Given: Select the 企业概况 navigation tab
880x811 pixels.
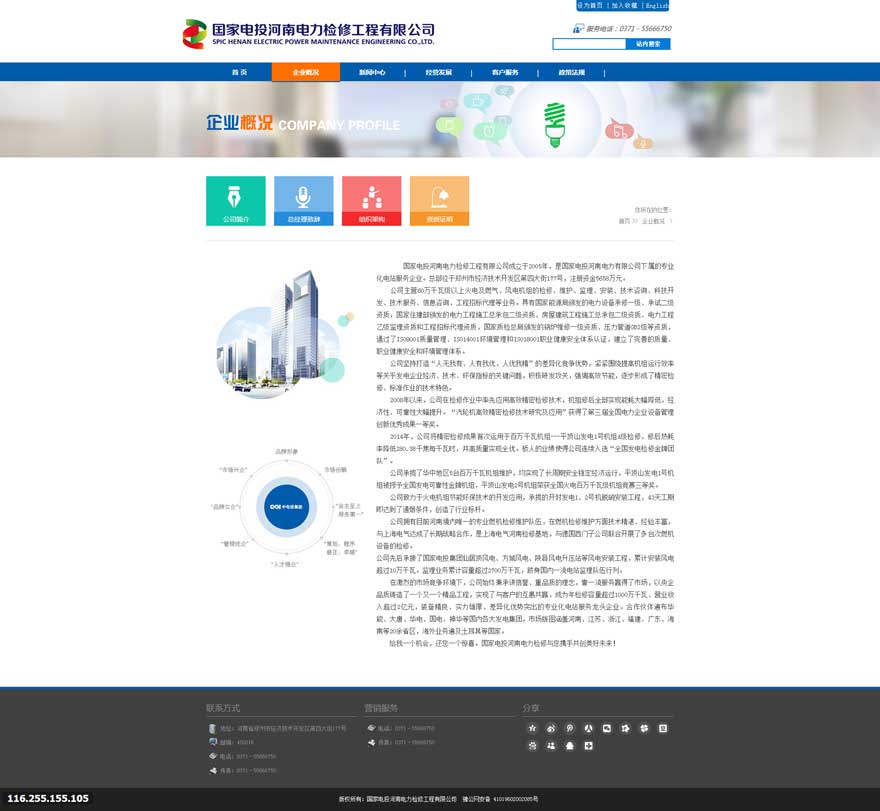Looking at the screenshot, I should pyautogui.click(x=305, y=72).
